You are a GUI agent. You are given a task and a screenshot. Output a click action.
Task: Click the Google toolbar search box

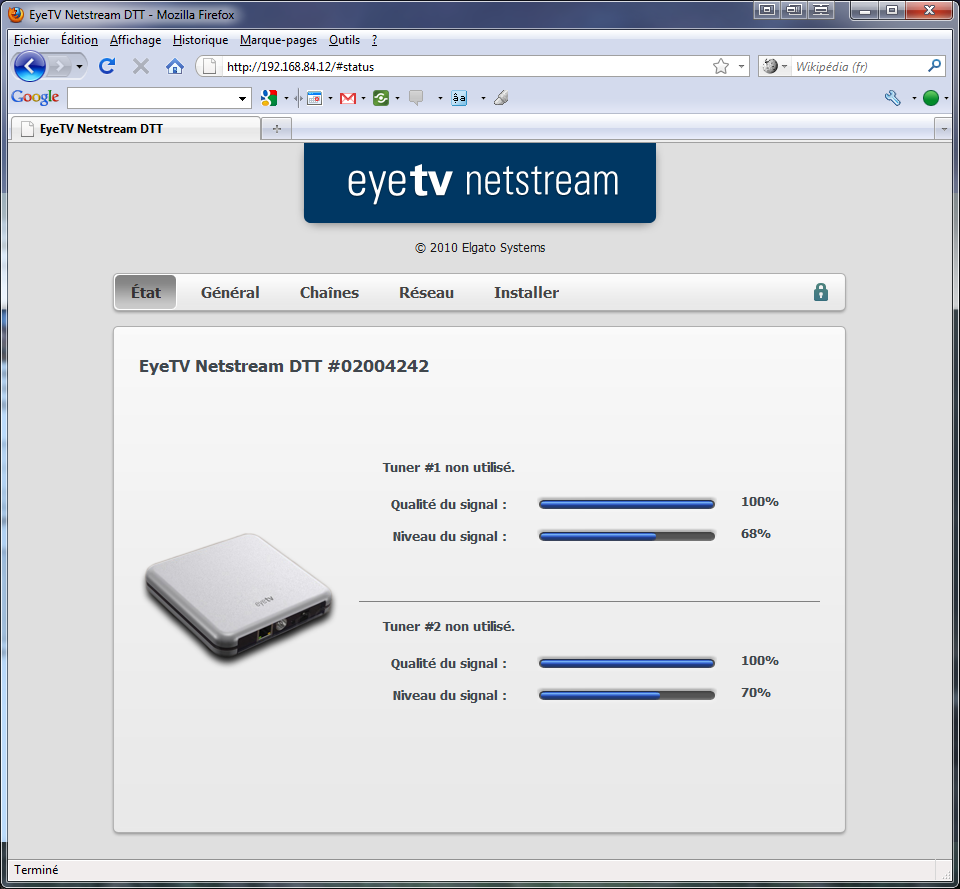pos(151,98)
